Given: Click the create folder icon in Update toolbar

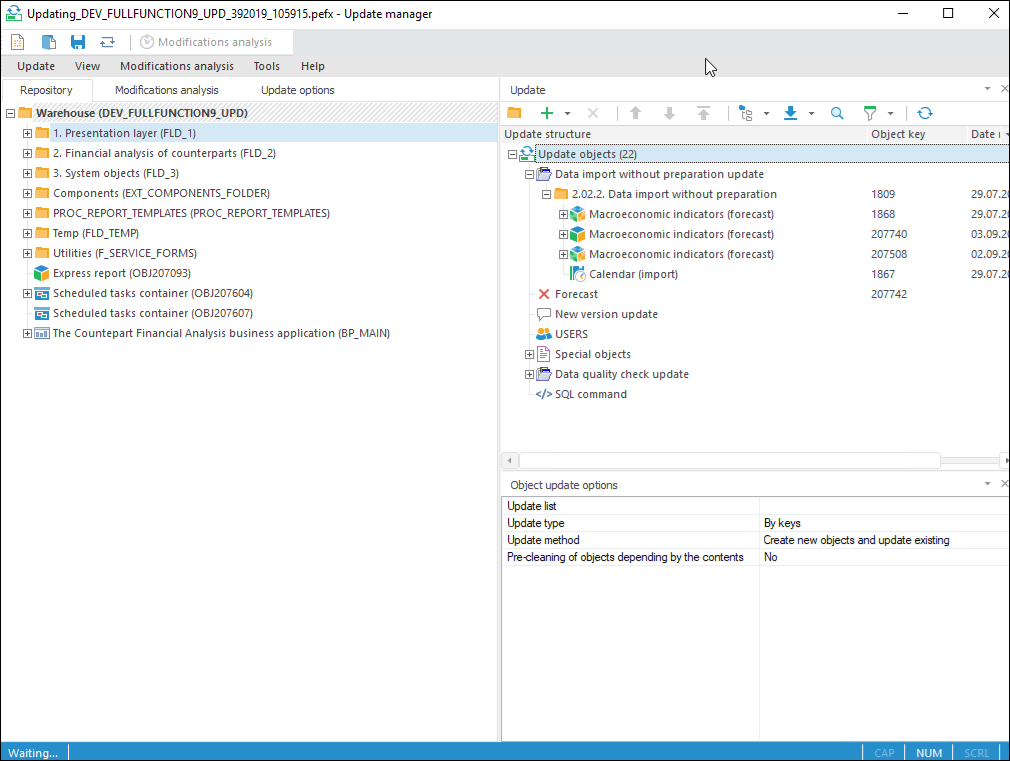Looking at the screenshot, I should [514, 114].
